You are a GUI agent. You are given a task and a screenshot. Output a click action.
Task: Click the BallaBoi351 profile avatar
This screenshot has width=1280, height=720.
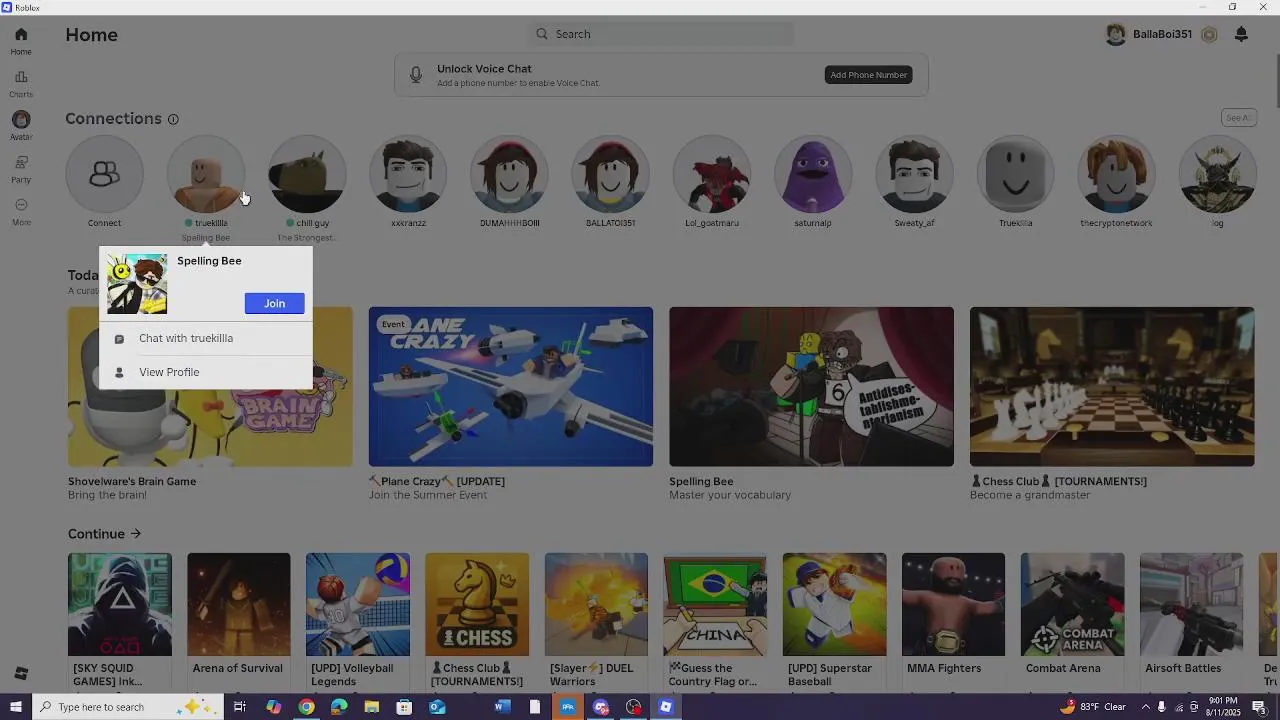1116,34
